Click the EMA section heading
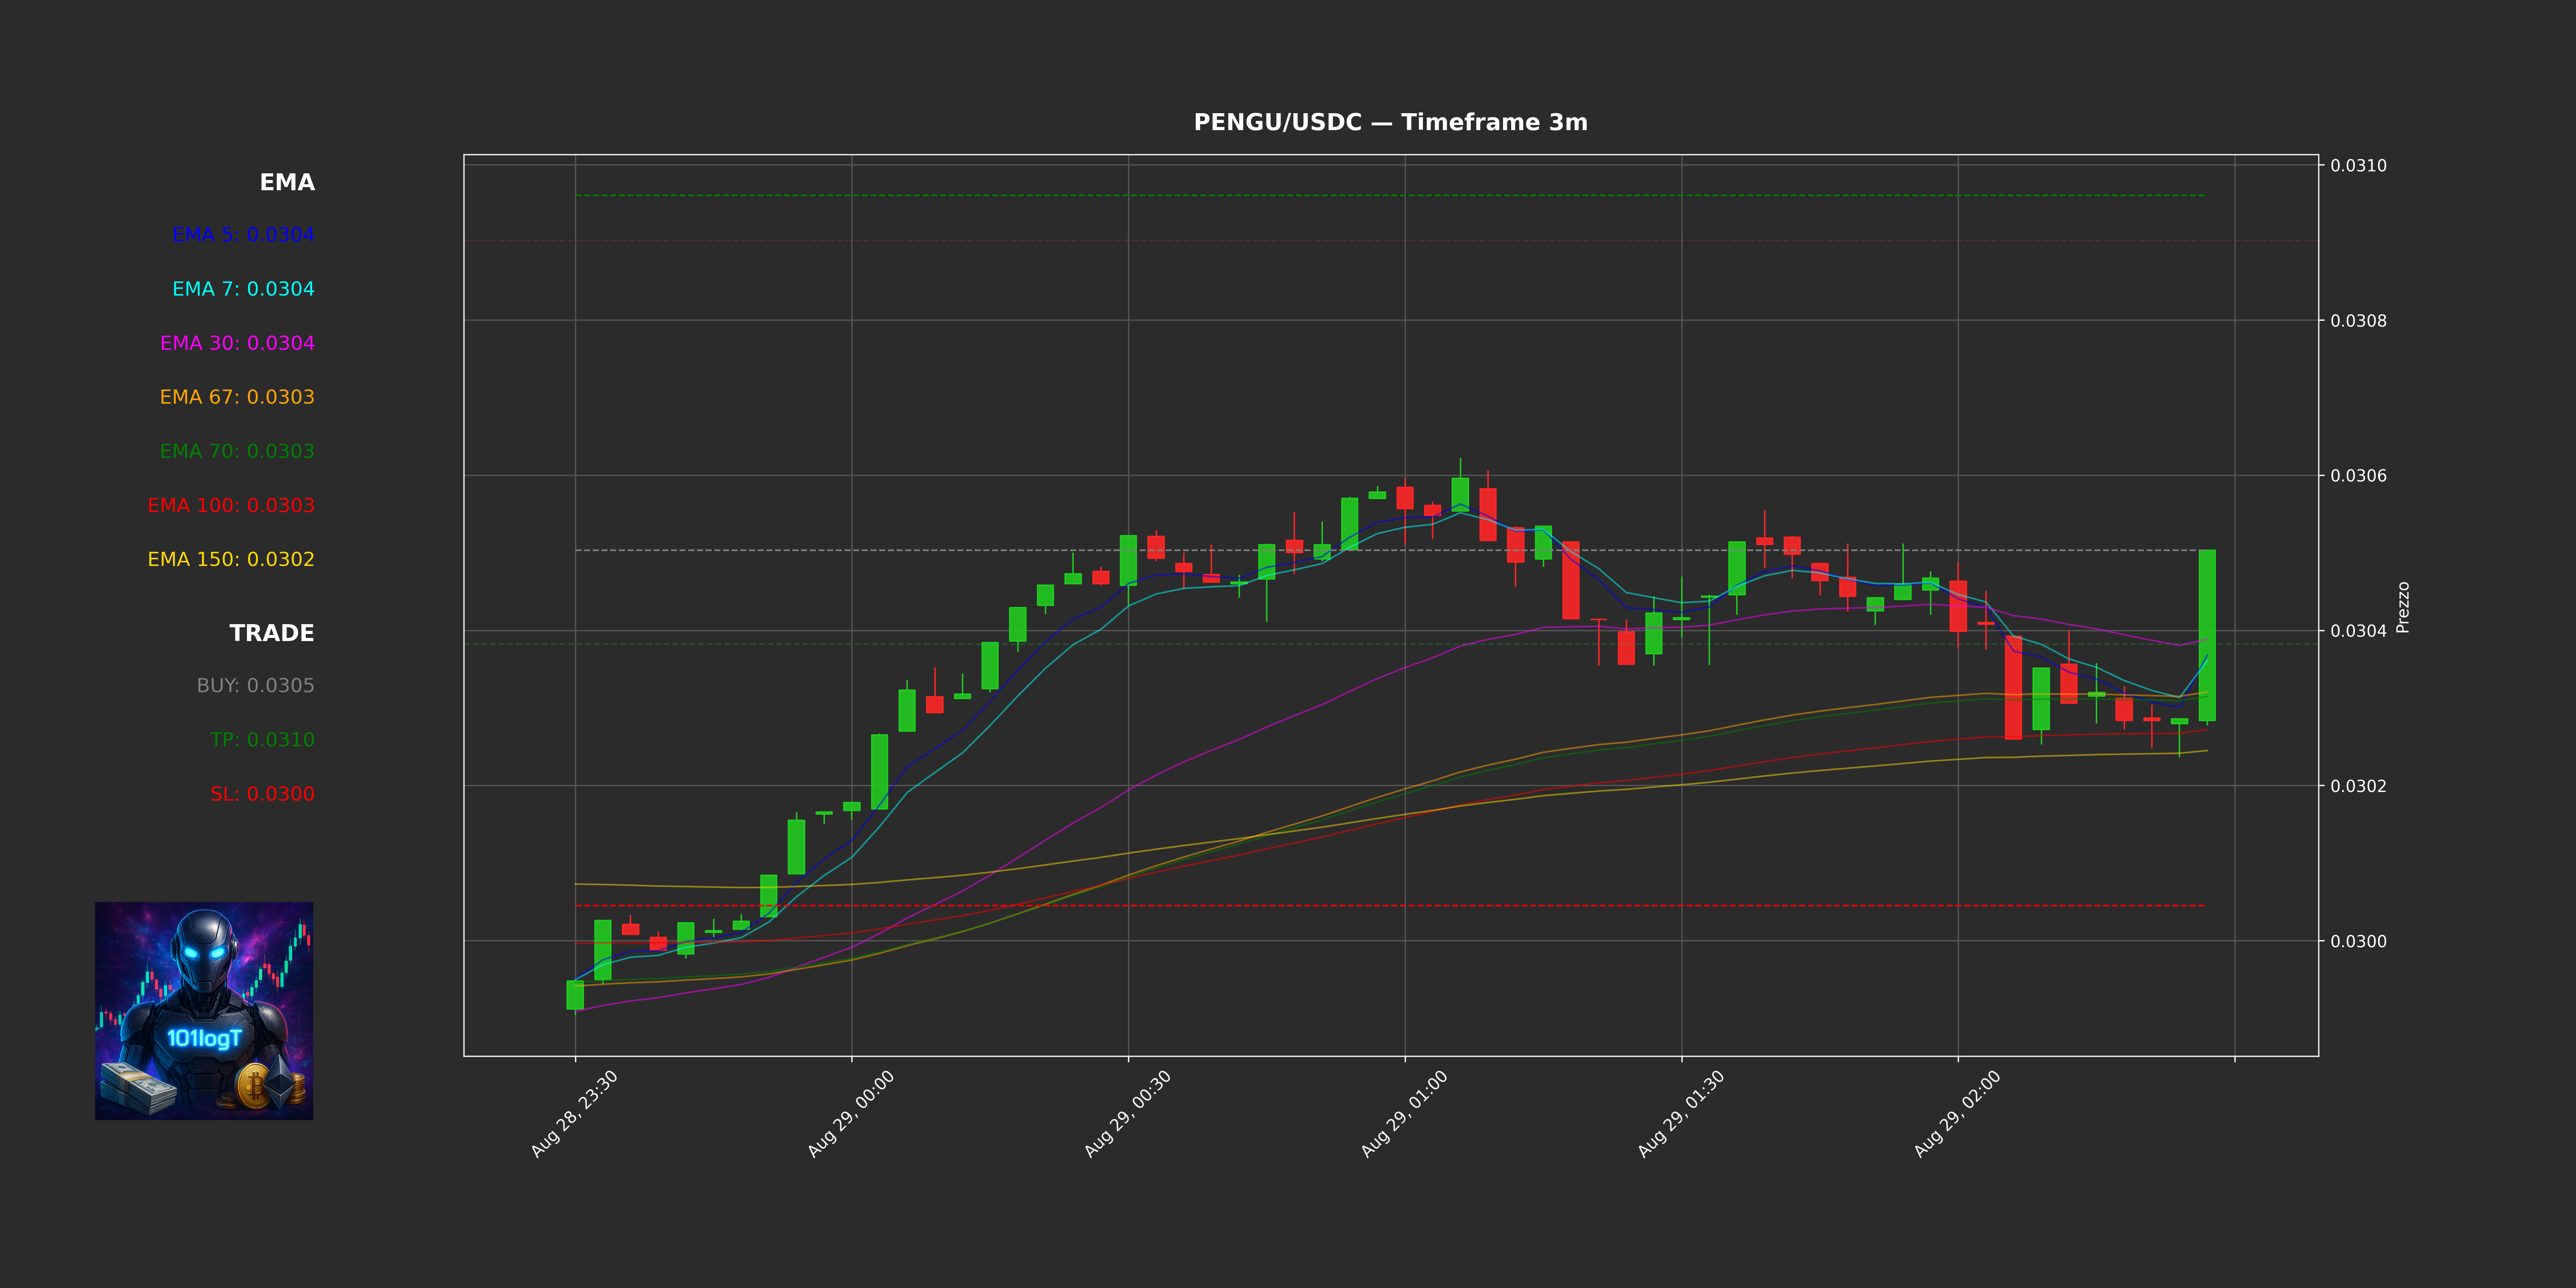Screen dimensions: 2576x1288 (287, 182)
